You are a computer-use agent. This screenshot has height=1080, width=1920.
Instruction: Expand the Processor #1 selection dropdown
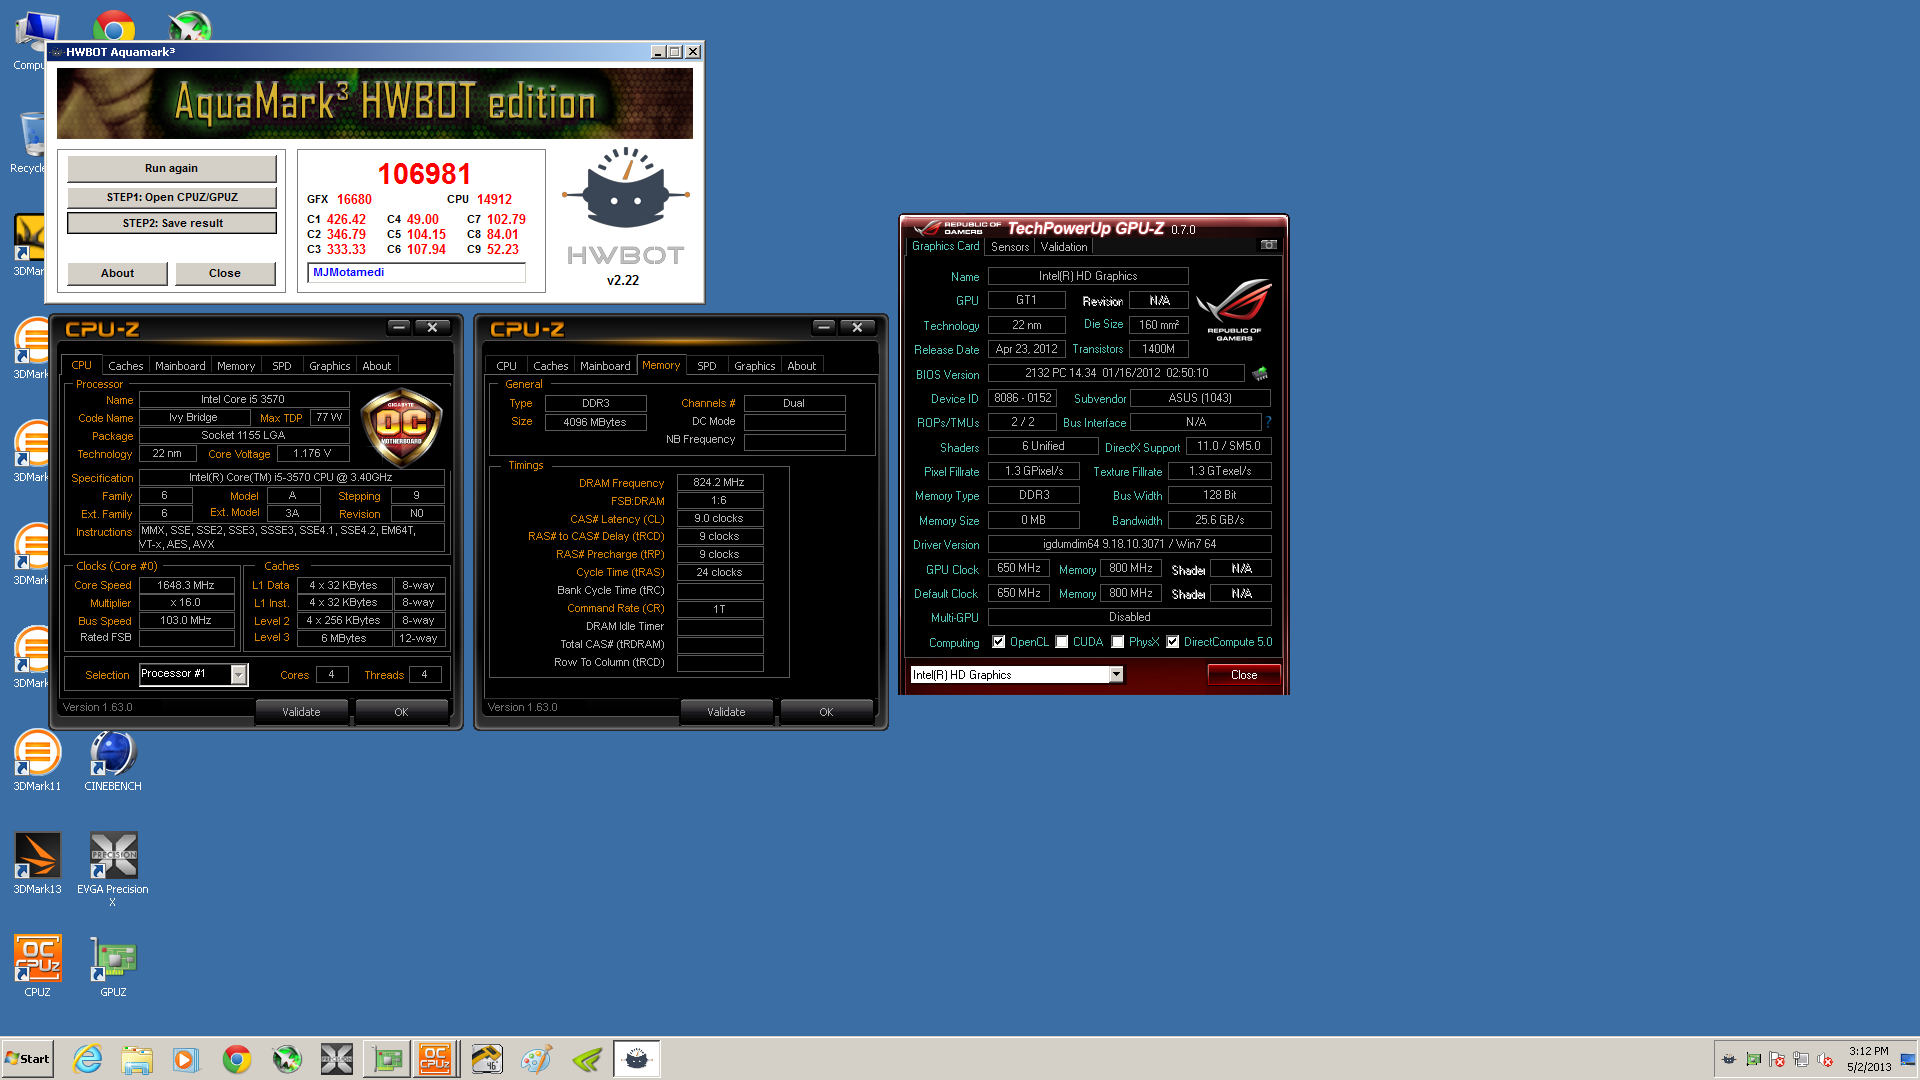238,675
